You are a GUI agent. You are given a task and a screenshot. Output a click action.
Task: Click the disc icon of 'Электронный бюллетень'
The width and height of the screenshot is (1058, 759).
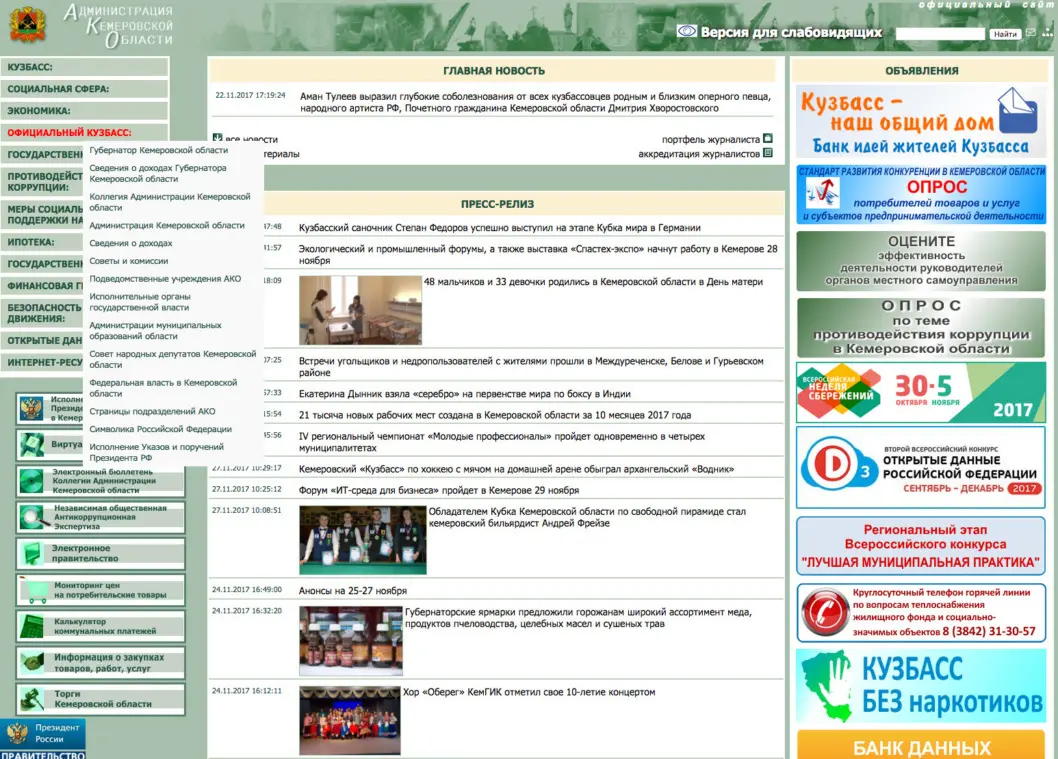coord(31,481)
